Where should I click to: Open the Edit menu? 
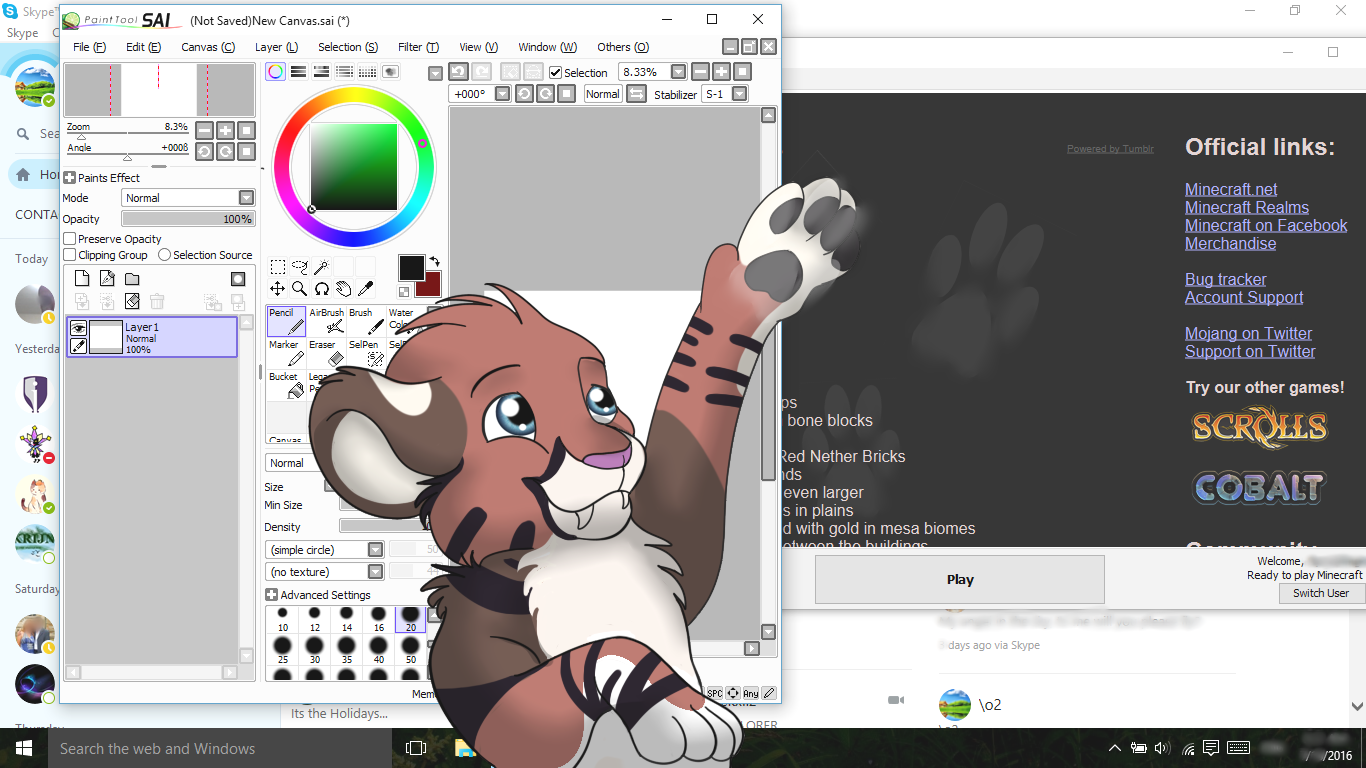143,47
